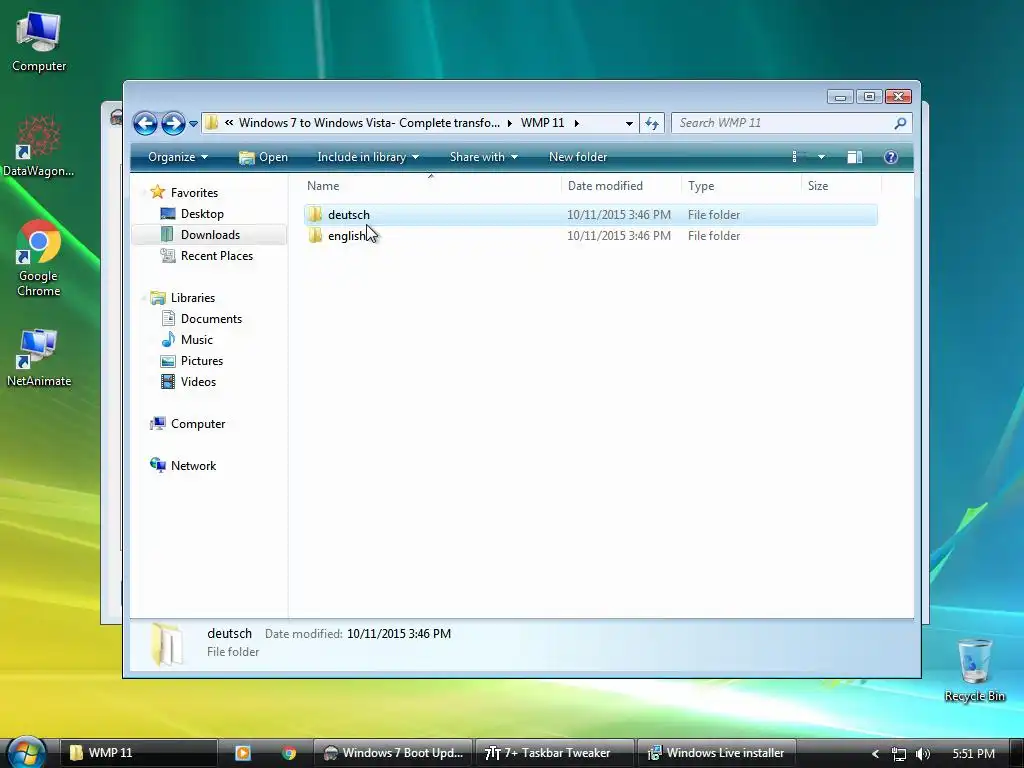
Task: Select the english folder icon
Action: [x=315, y=235]
